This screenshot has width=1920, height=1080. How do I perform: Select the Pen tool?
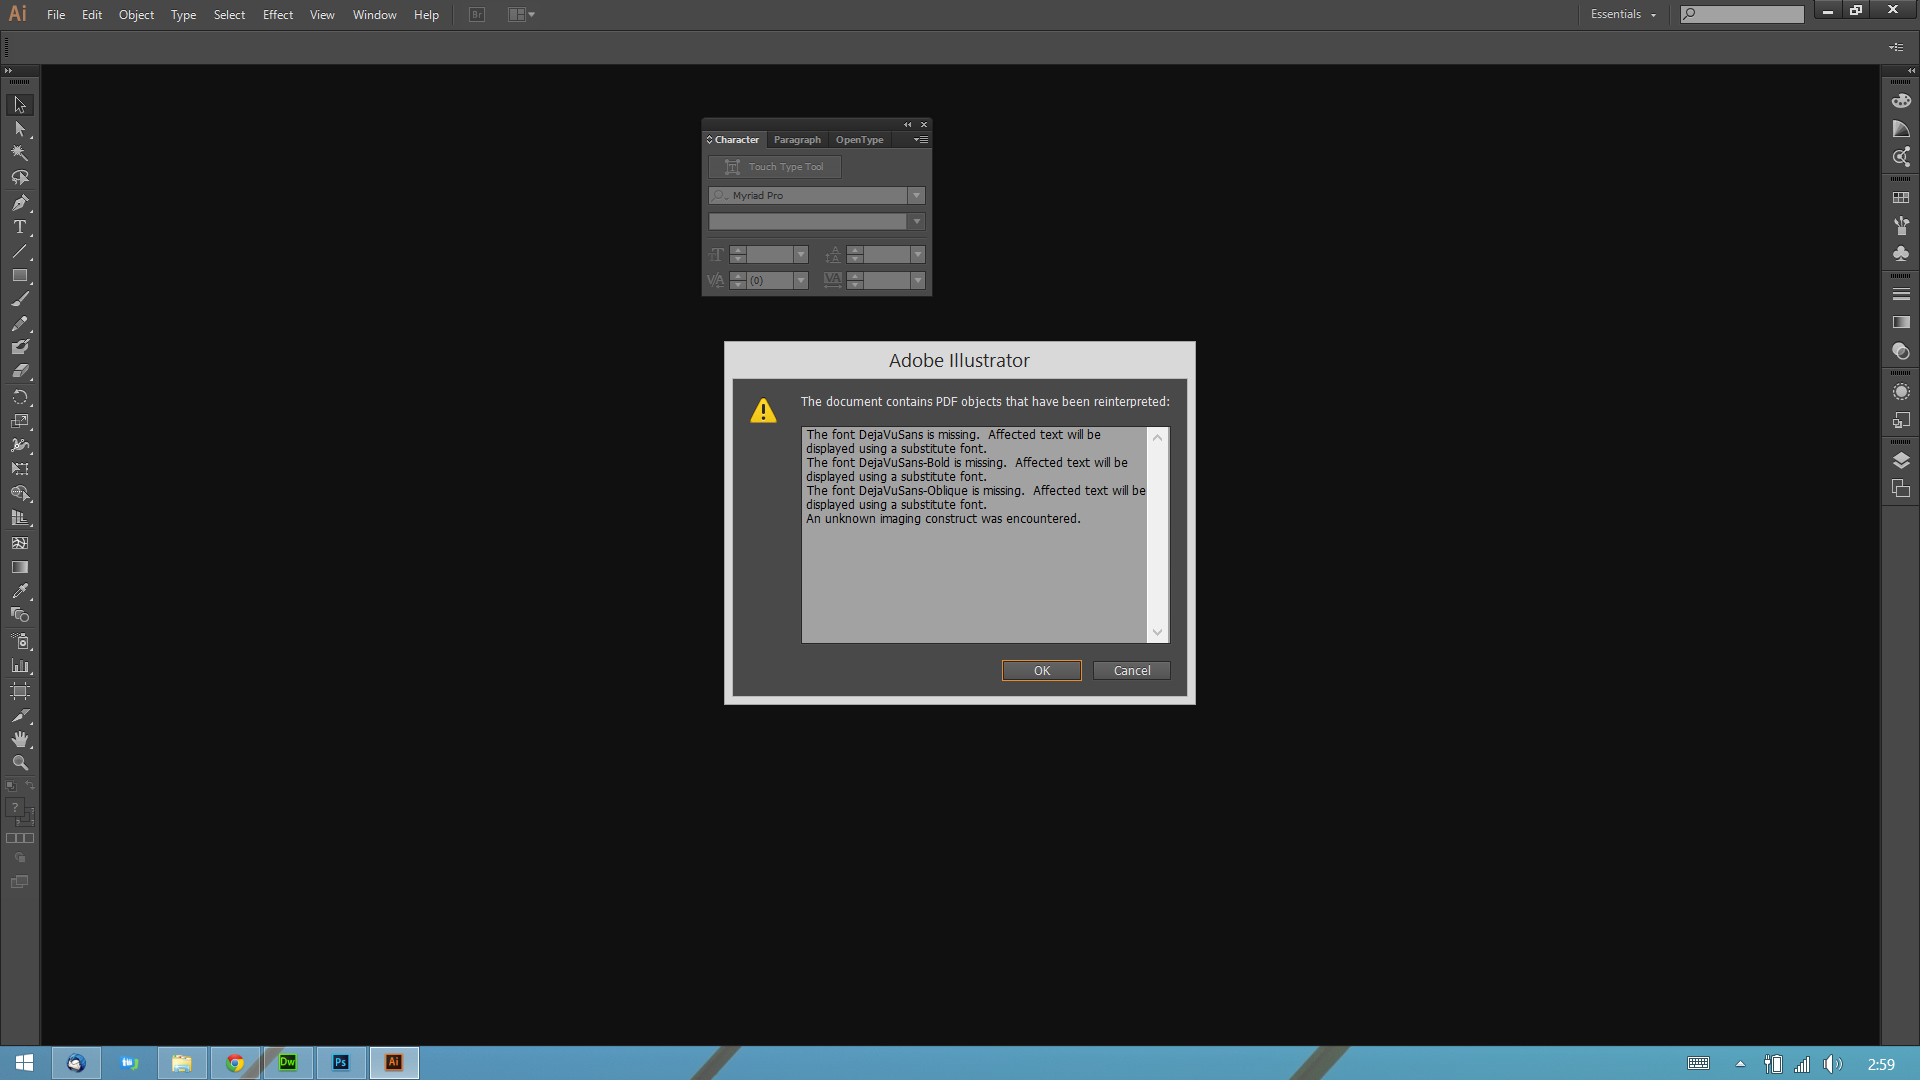20,203
